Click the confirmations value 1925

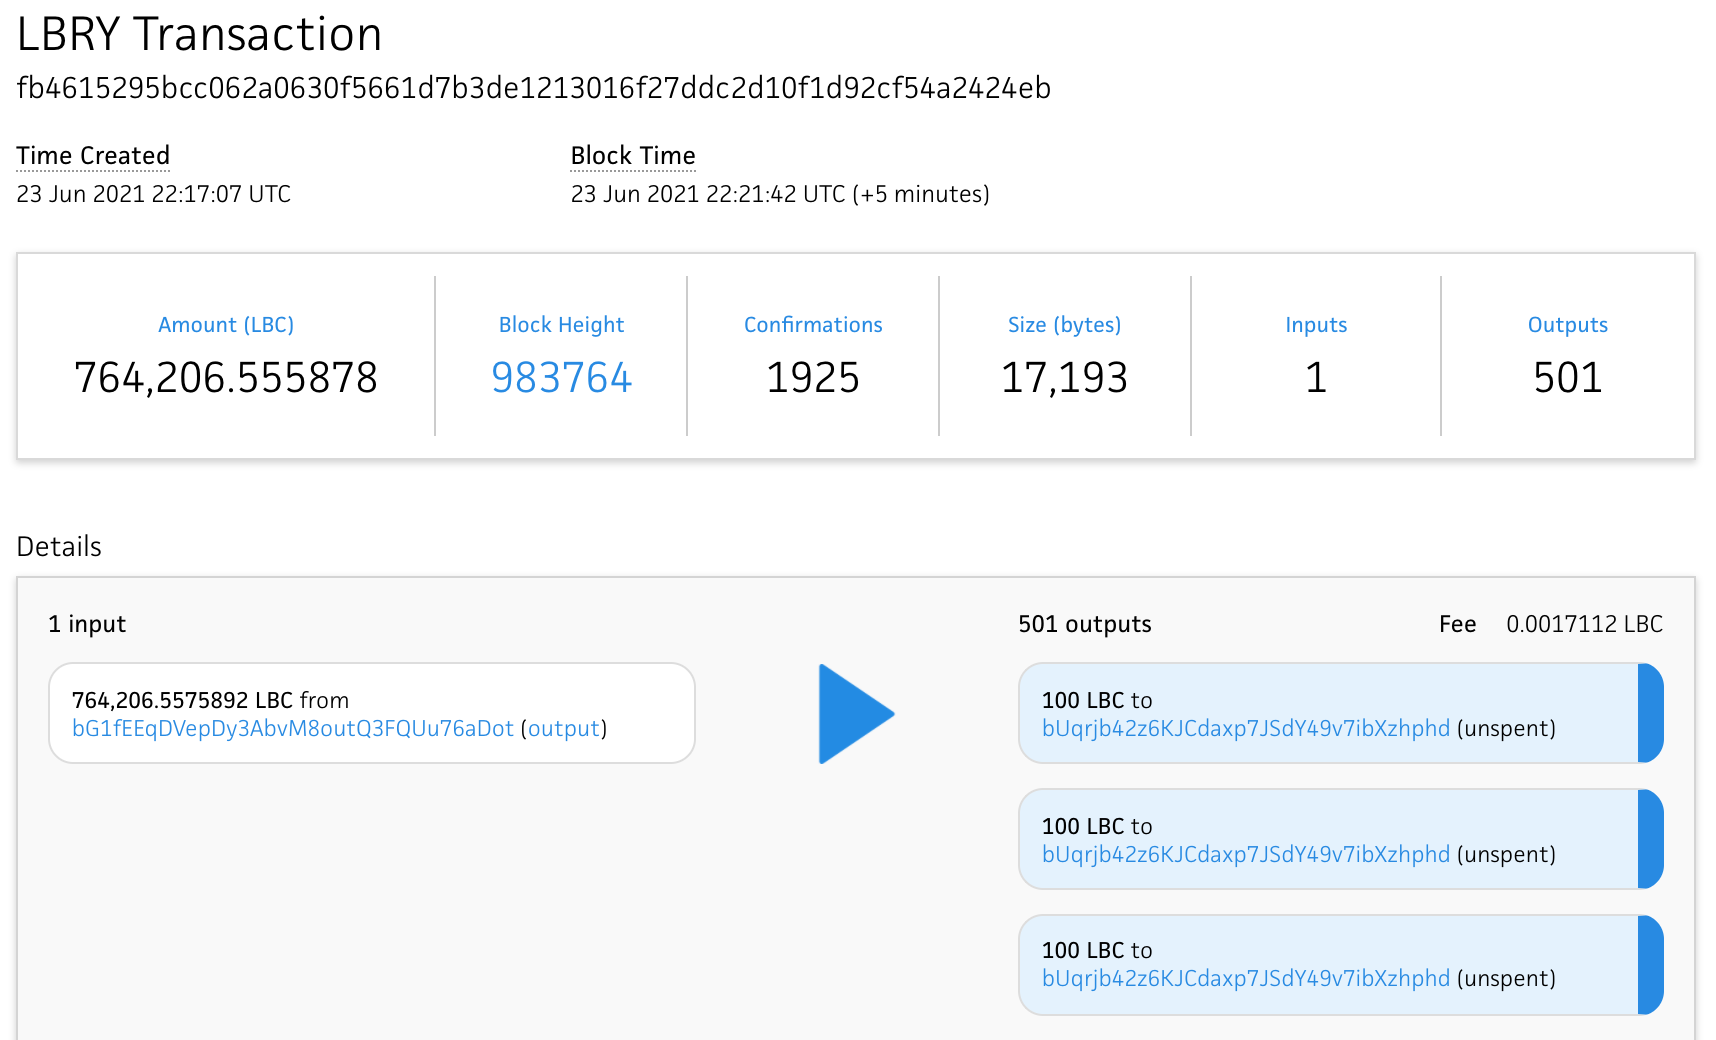tap(813, 378)
